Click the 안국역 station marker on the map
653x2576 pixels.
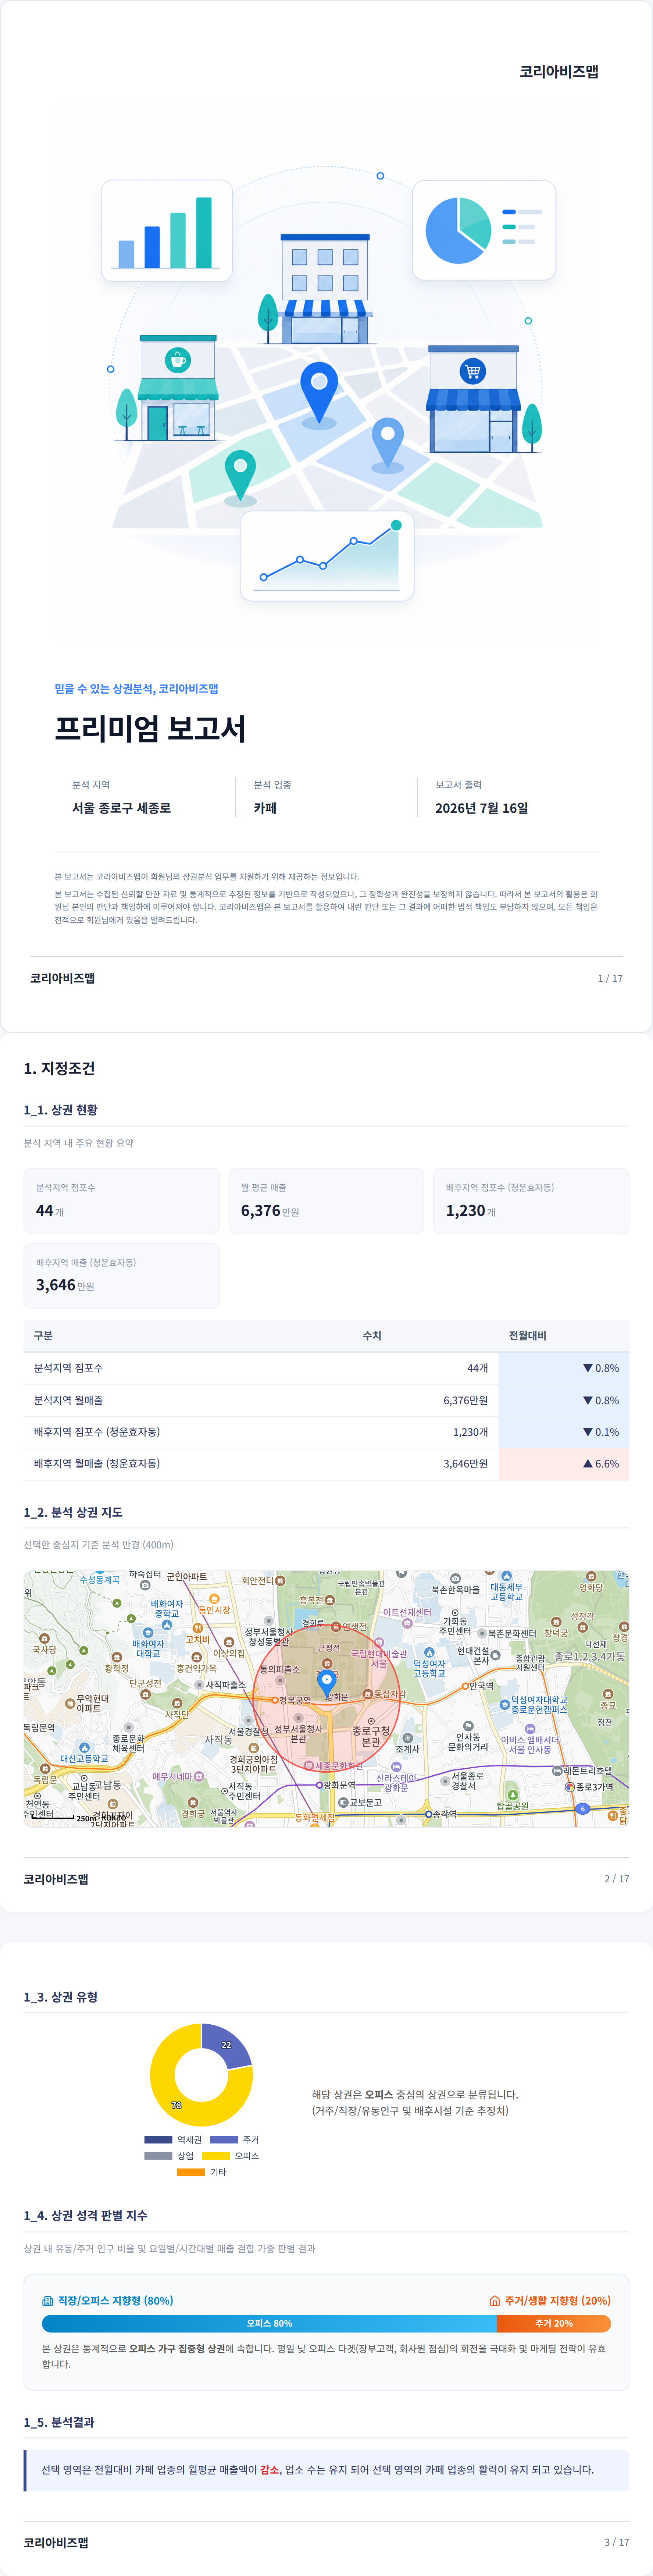465,1686
